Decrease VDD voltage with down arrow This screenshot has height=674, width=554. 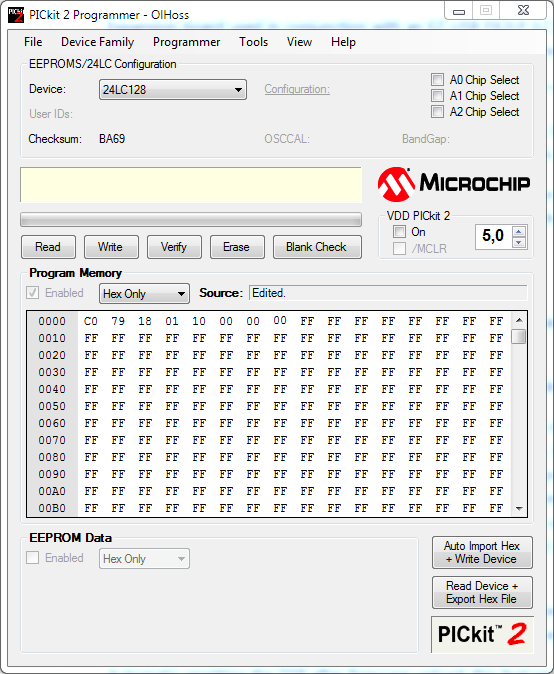519,242
